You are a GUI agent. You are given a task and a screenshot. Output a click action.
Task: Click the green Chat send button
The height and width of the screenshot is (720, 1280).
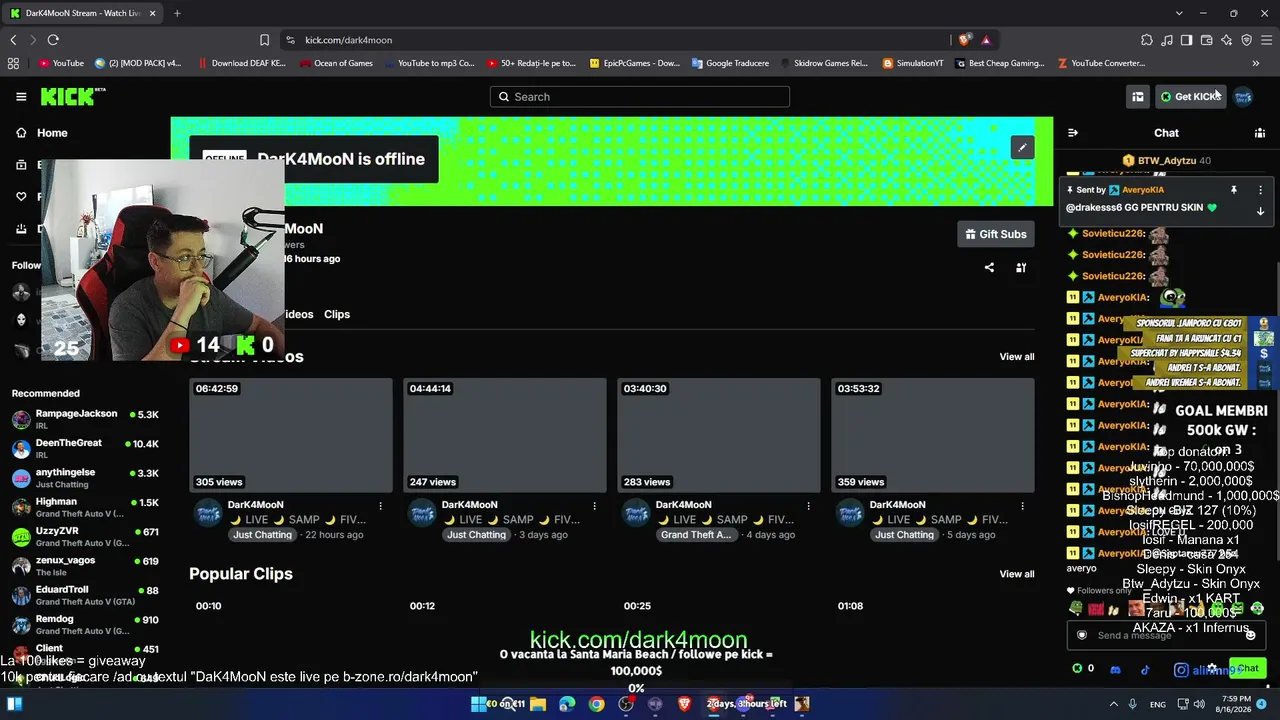tap(1246, 668)
